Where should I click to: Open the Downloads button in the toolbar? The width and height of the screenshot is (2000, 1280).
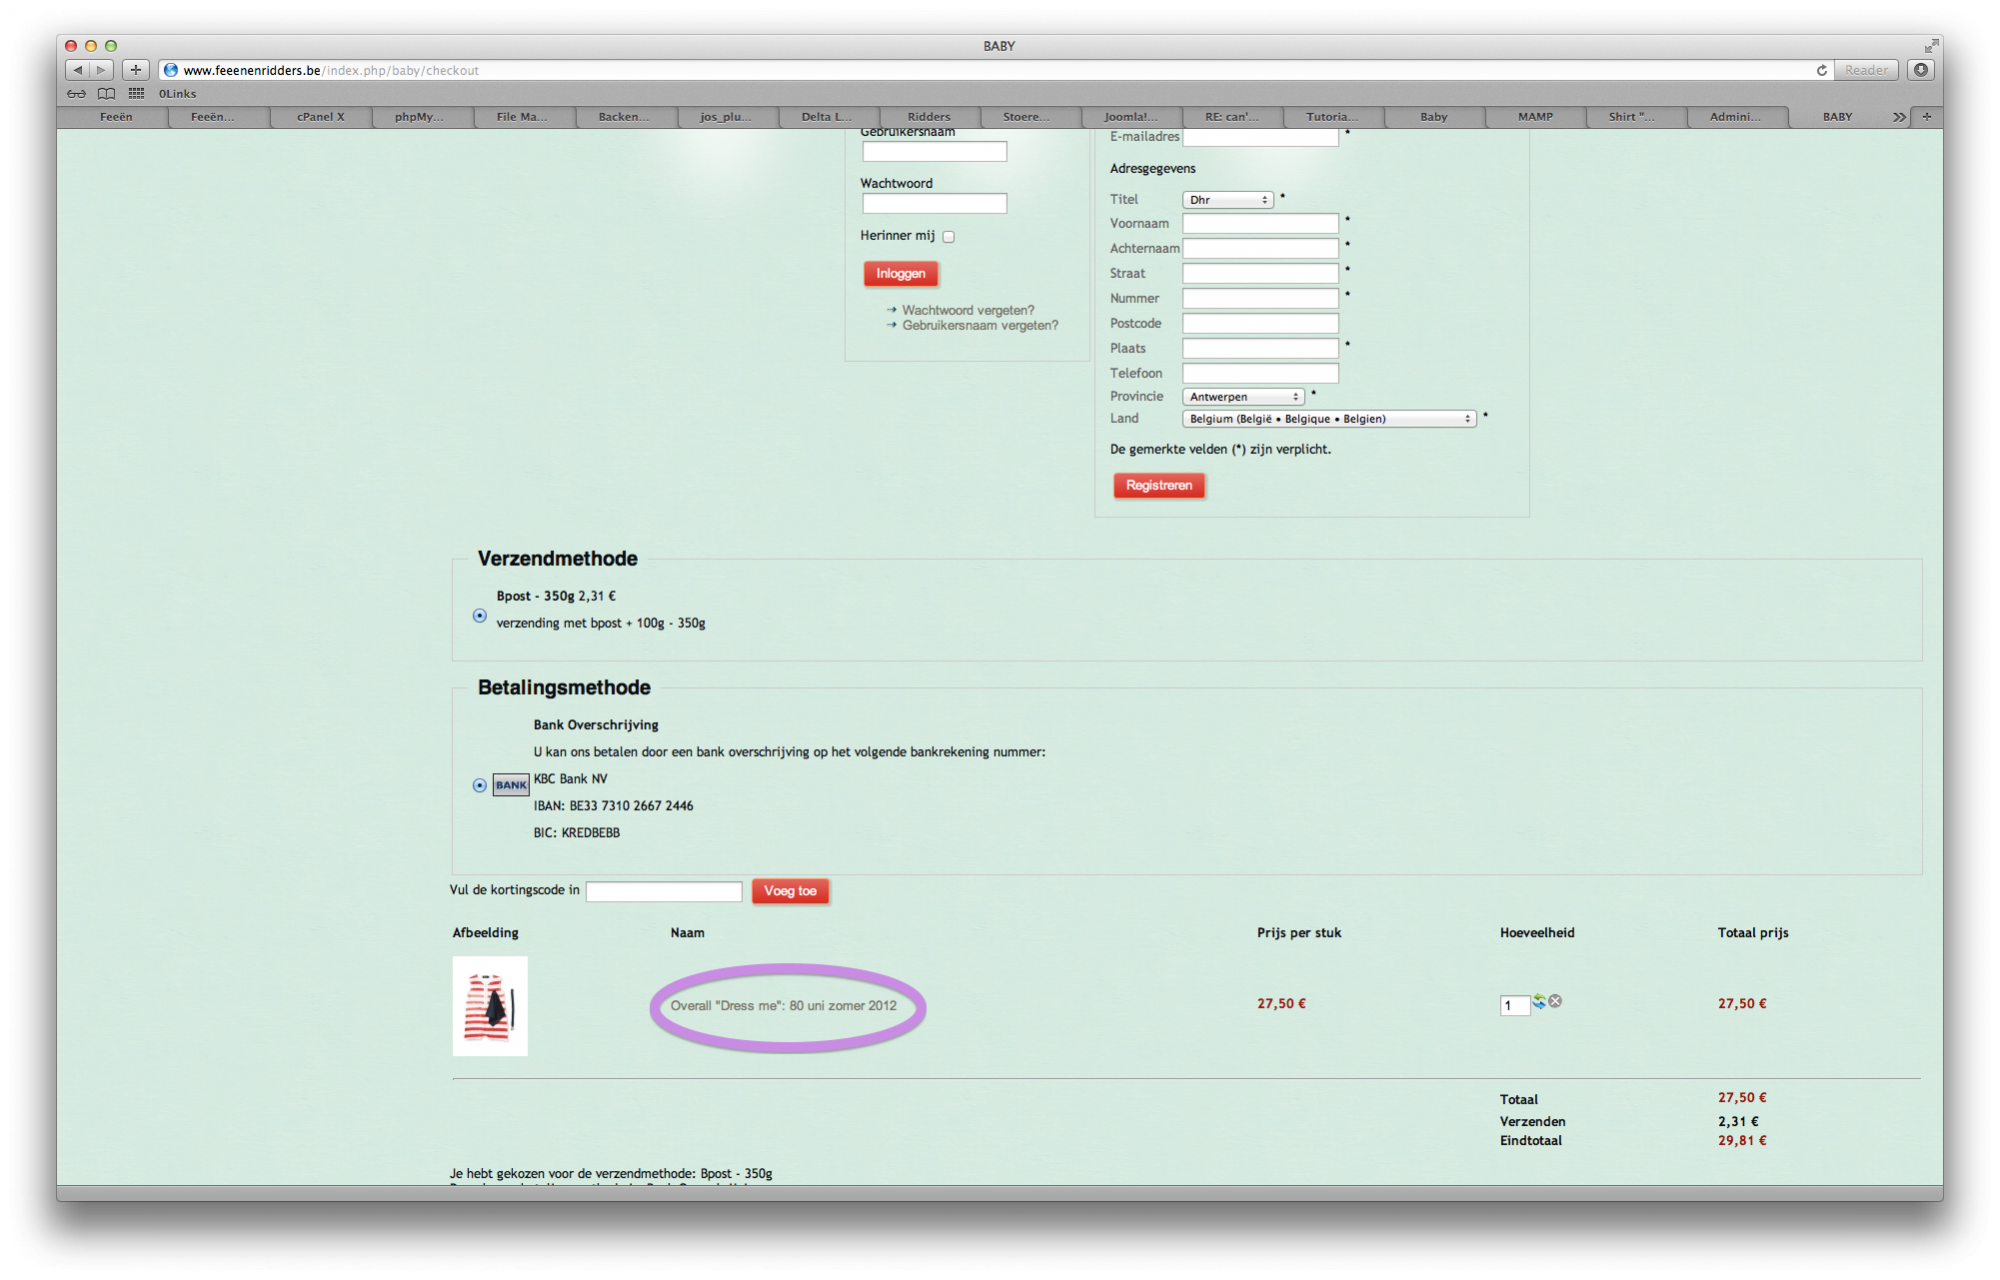(1920, 70)
